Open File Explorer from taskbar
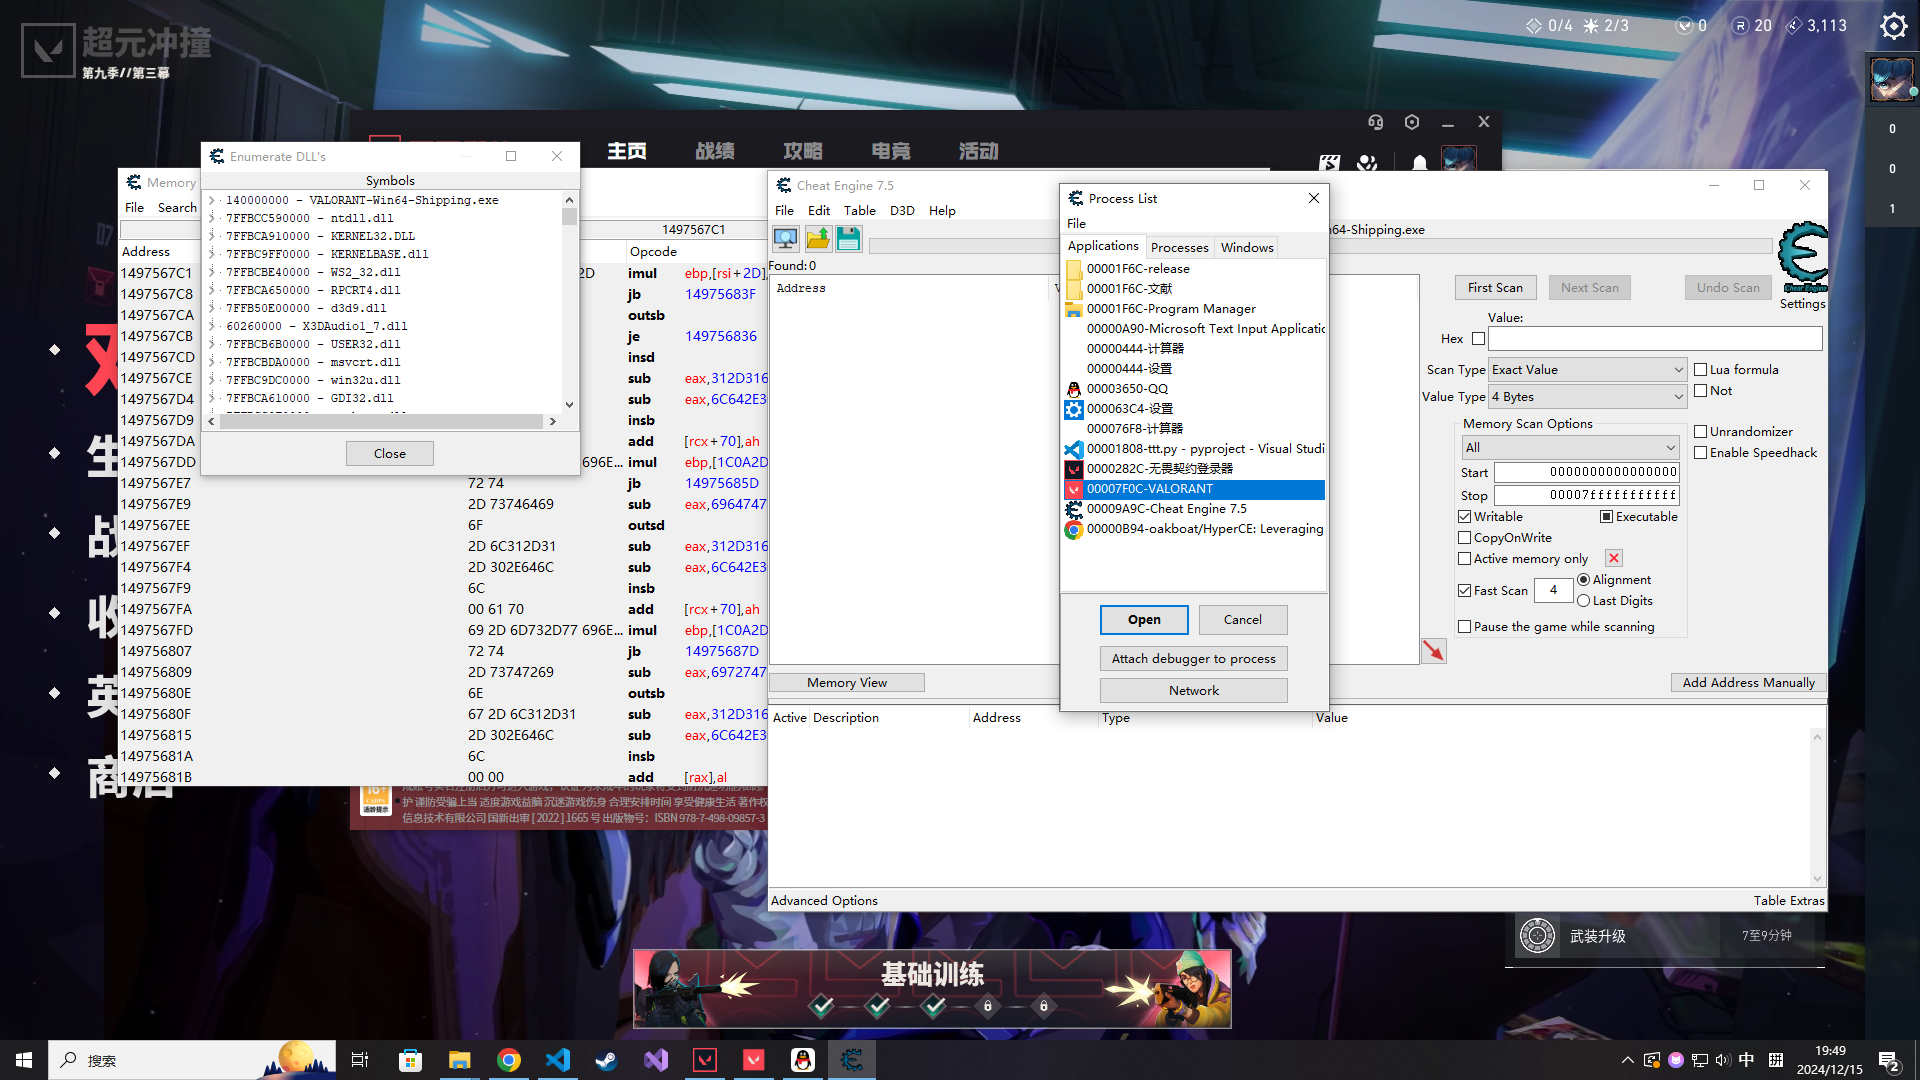 (459, 1060)
